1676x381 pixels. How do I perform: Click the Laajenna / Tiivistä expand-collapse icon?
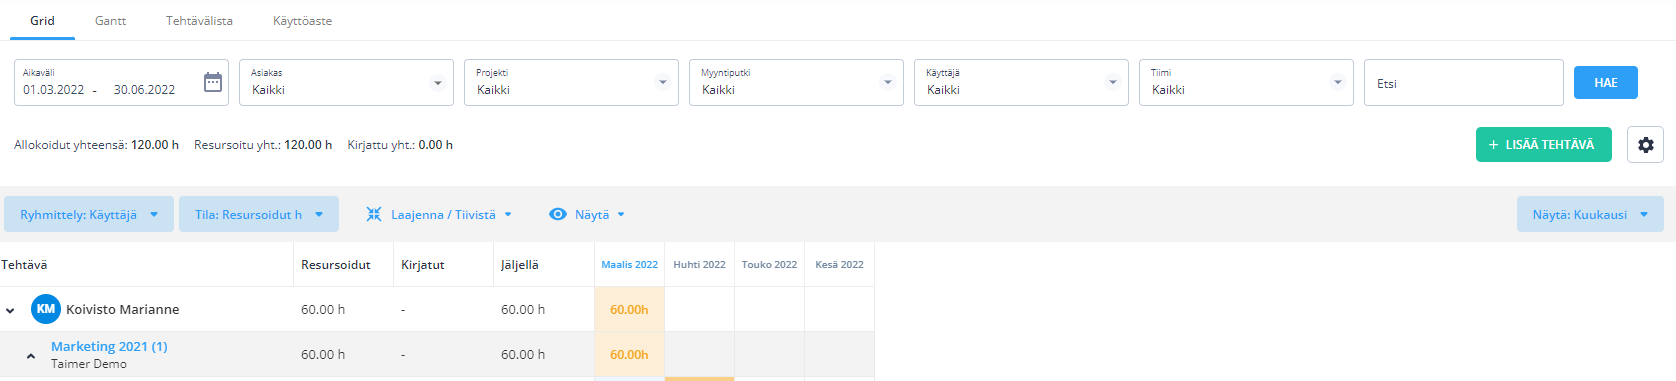[374, 214]
